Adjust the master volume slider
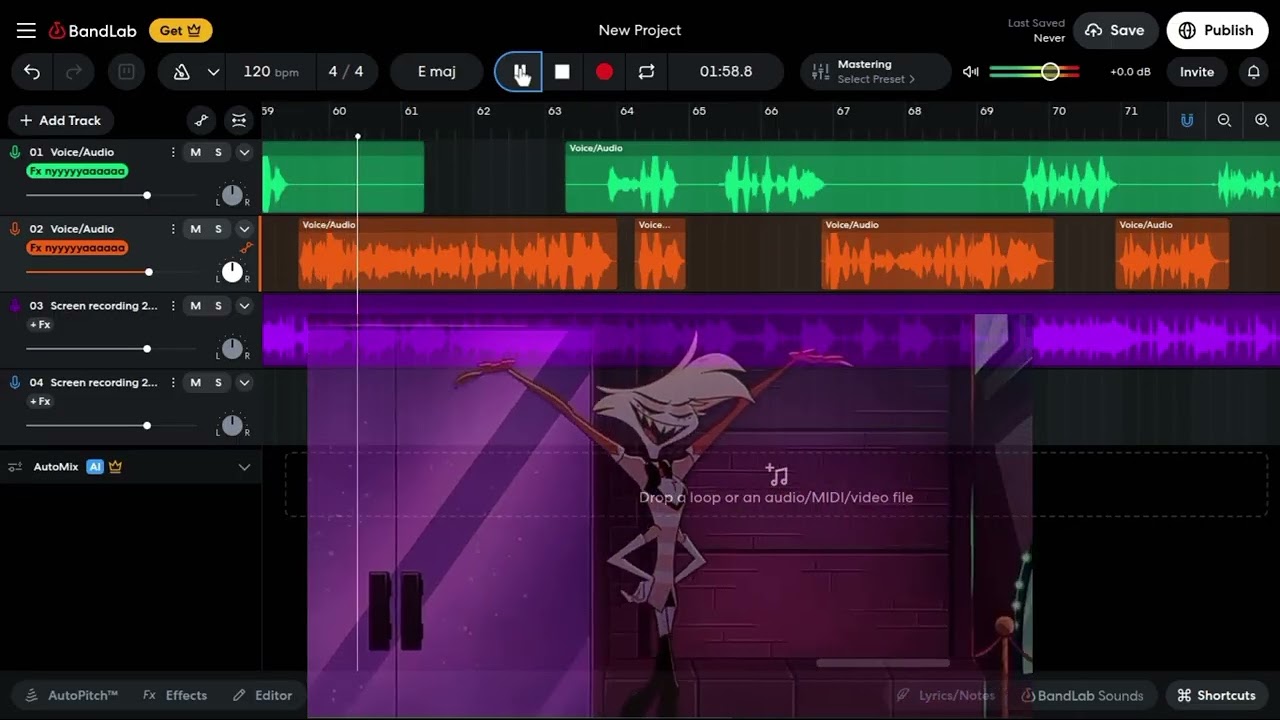This screenshot has width=1280, height=720. click(1035, 72)
